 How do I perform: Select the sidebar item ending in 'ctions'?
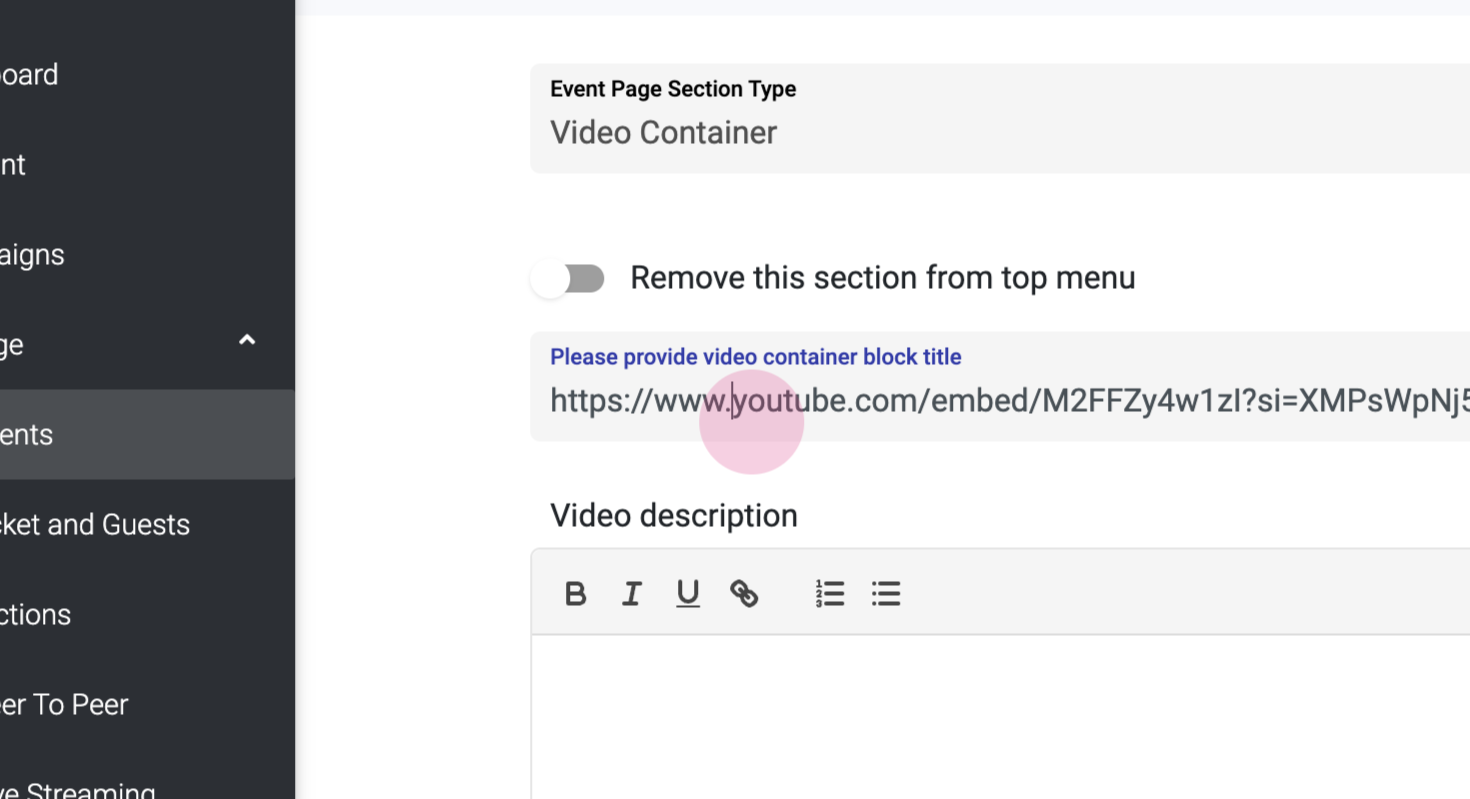[x=36, y=615]
